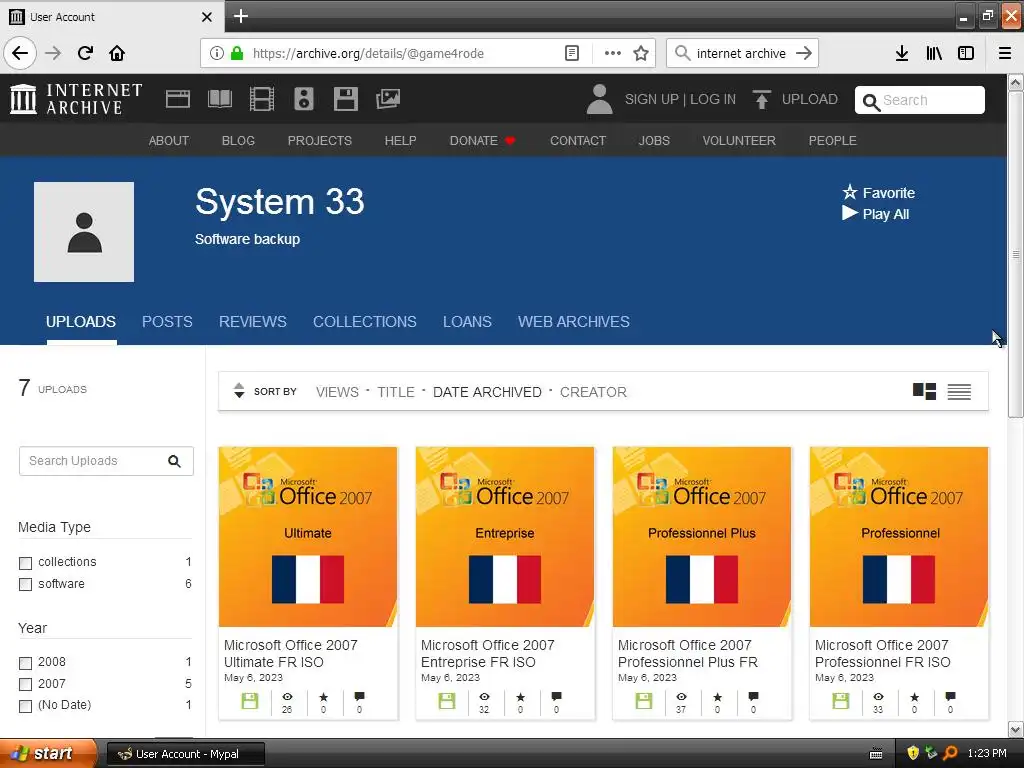Click the Internet Archive search box
This screenshot has height=768, width=1024.
point(920,100)
